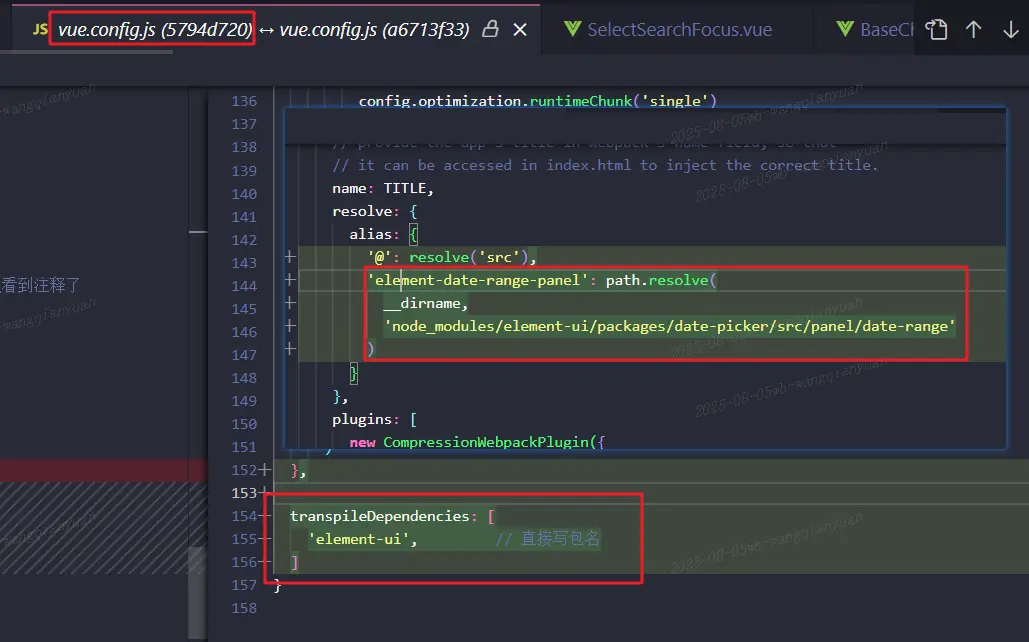
Task: Click the 'plugins: [' code line
Action: click(374, 419)
